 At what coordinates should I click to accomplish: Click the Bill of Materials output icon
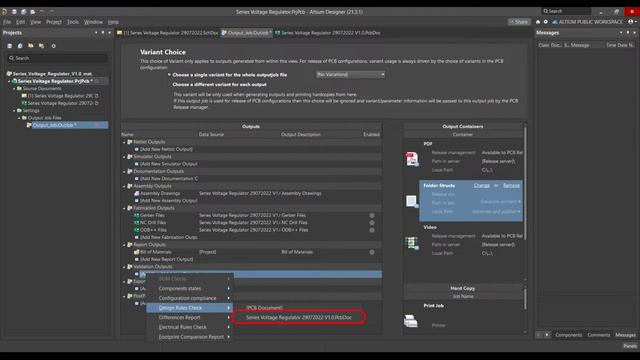tap(137, 252)
